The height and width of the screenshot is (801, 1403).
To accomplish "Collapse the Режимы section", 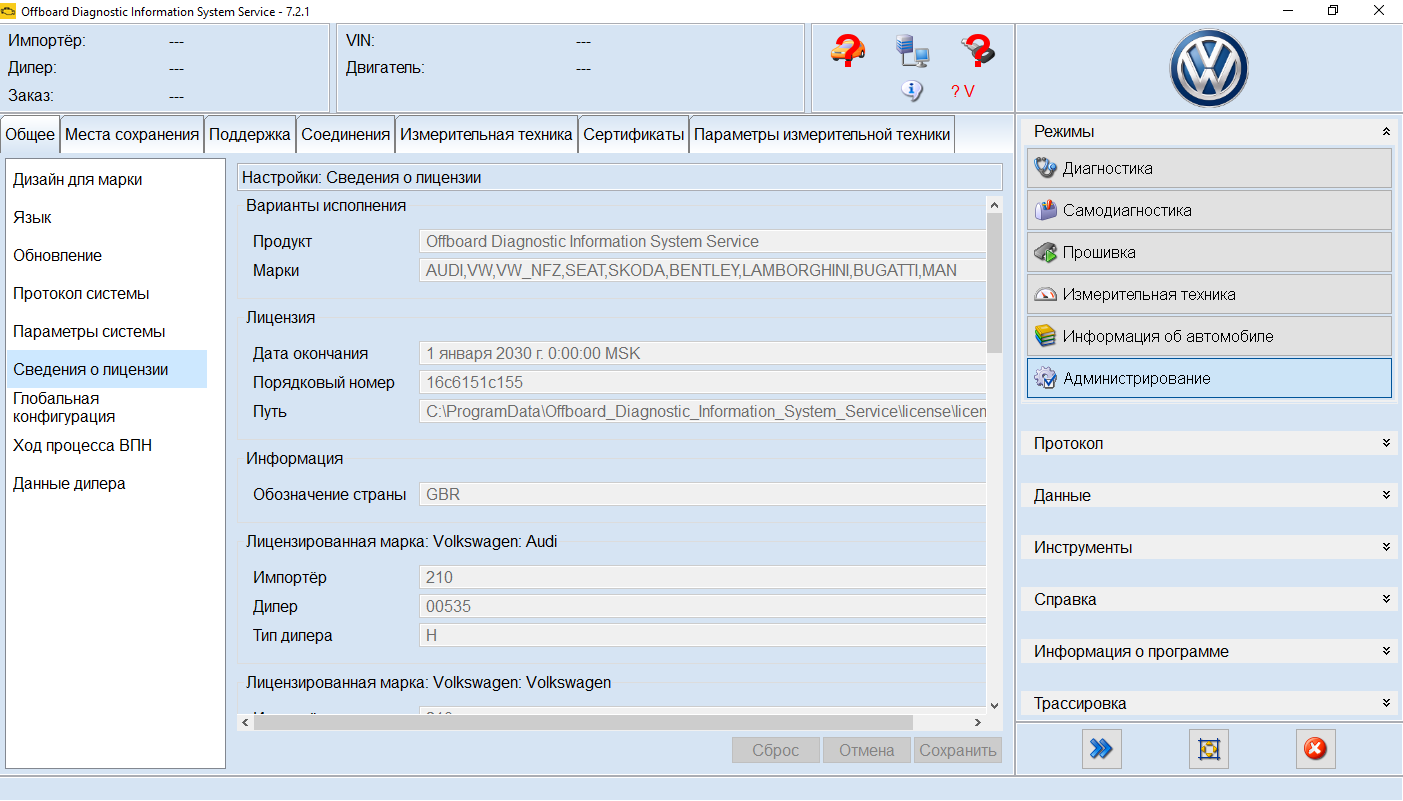I will click(x=1385, y=132).
